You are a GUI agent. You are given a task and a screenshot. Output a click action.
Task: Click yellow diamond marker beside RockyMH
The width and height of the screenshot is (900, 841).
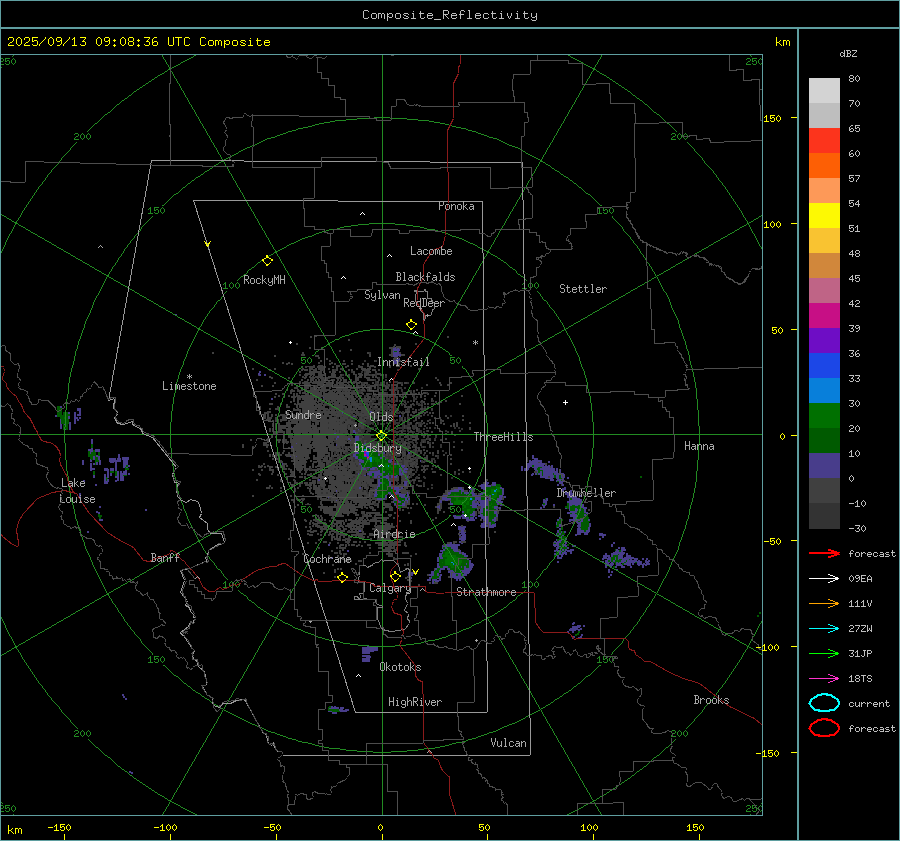(267, 261)
